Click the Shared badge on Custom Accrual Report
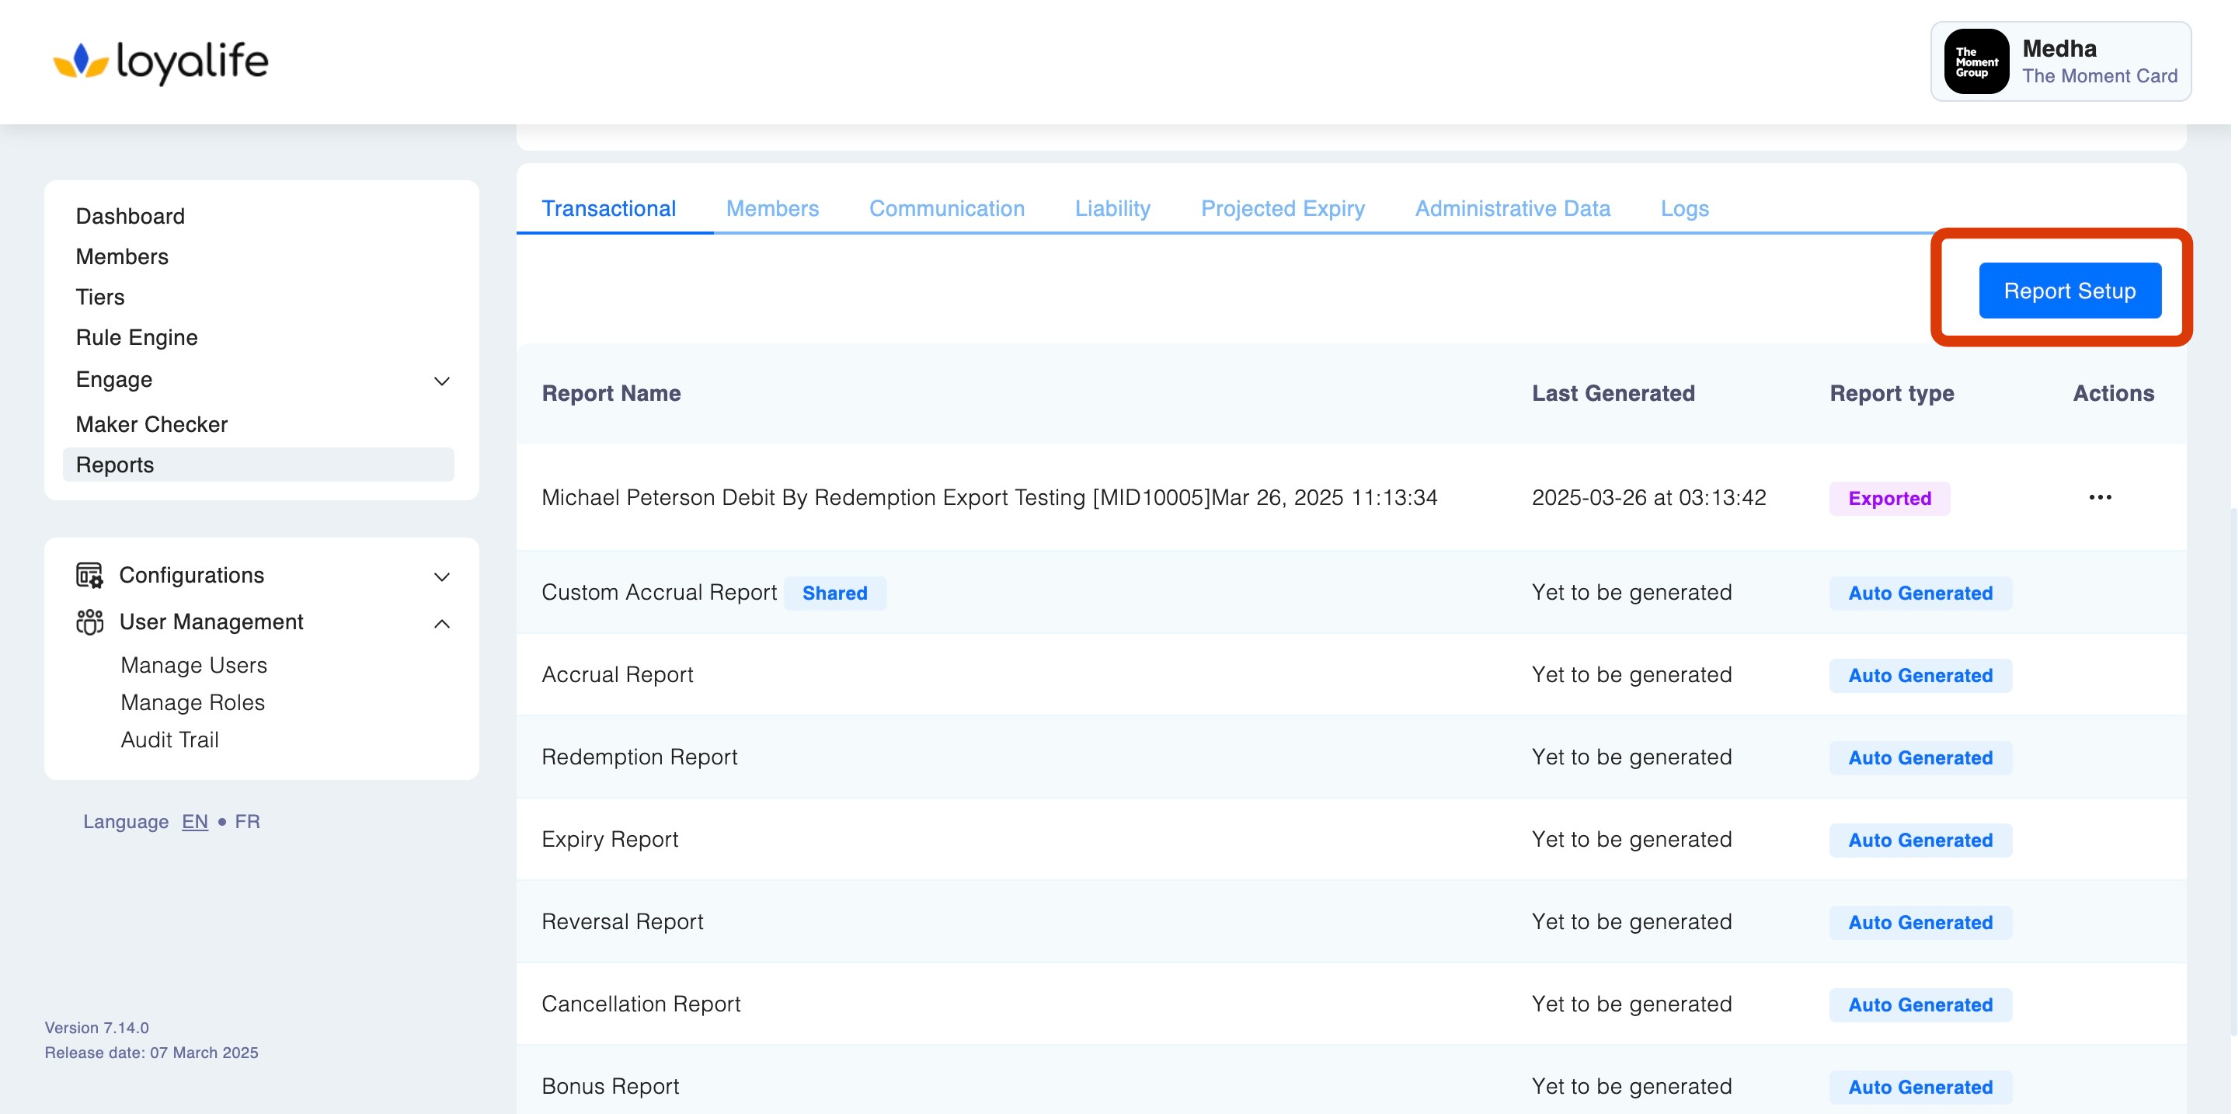Screen dimensions: 2238x1114 (x=834, y=593)
